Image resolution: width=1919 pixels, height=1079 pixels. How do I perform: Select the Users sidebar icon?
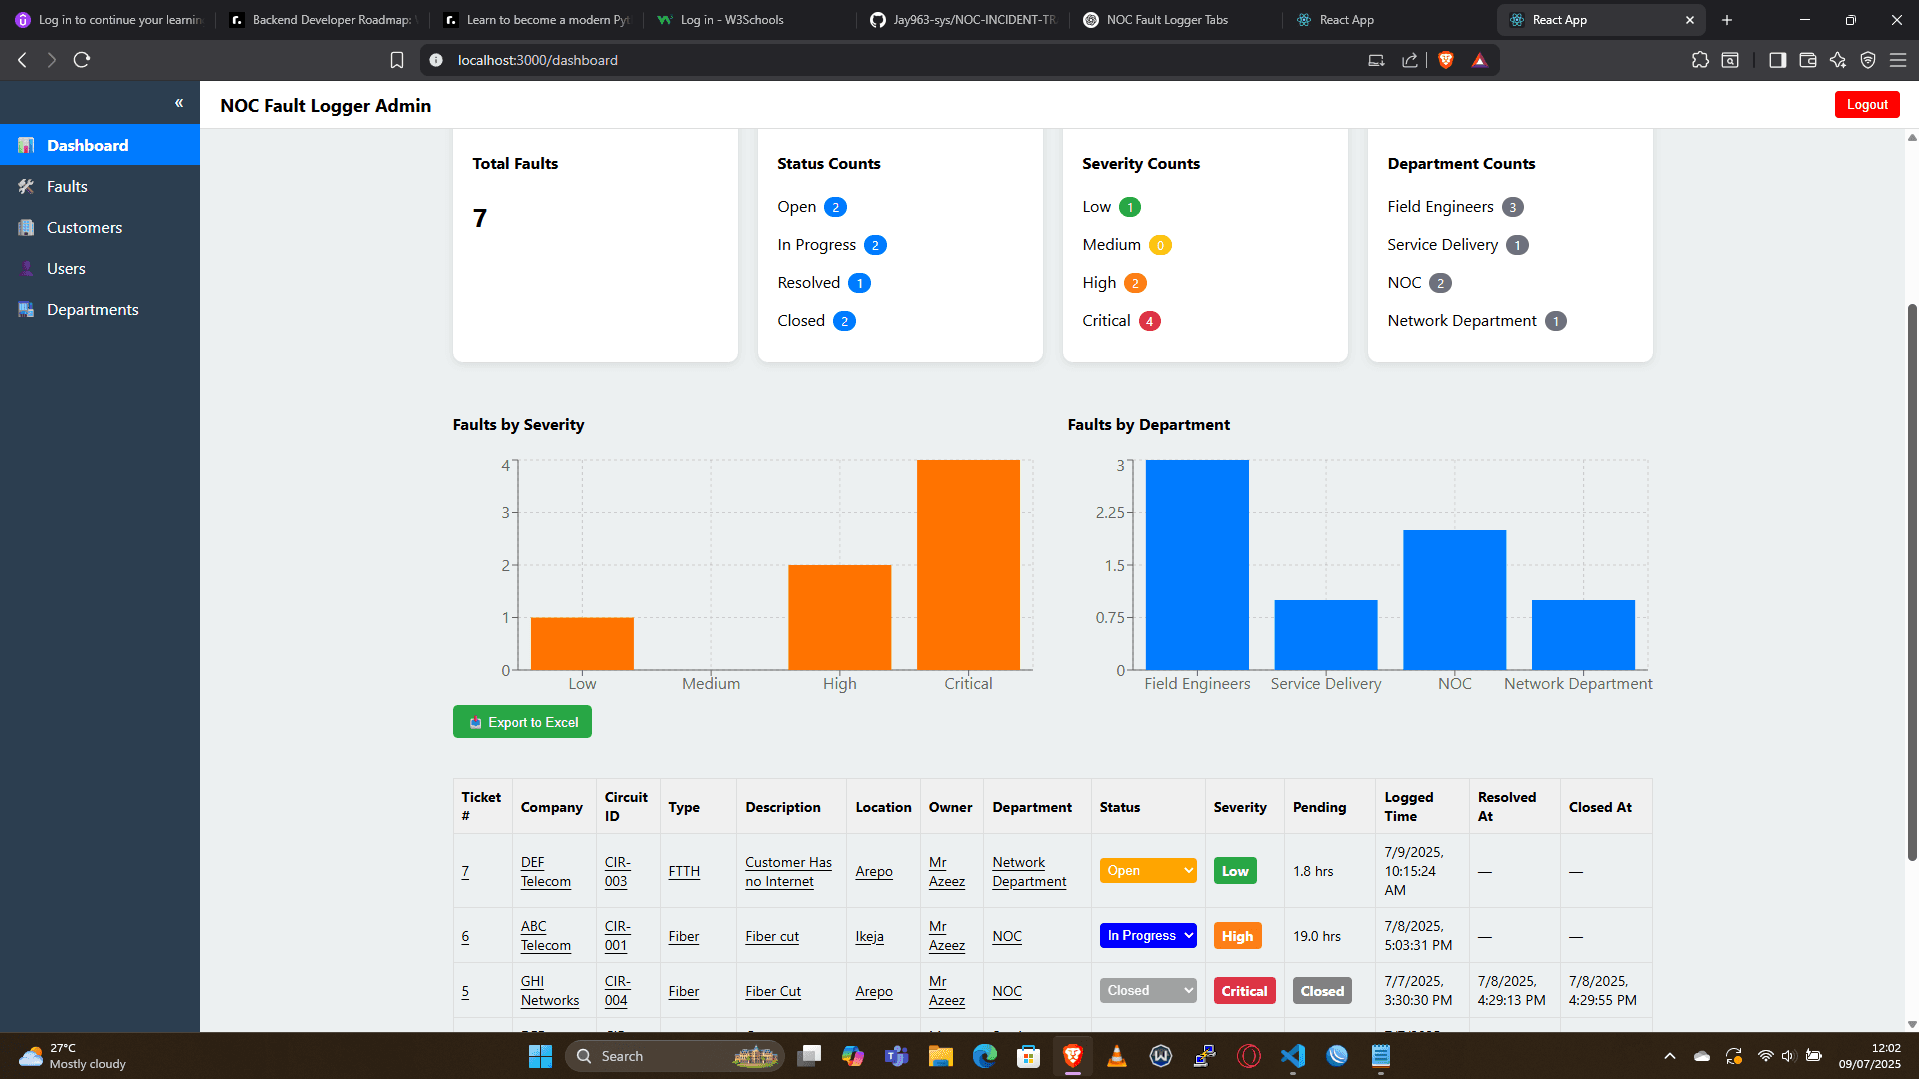[x=27, y=268]
